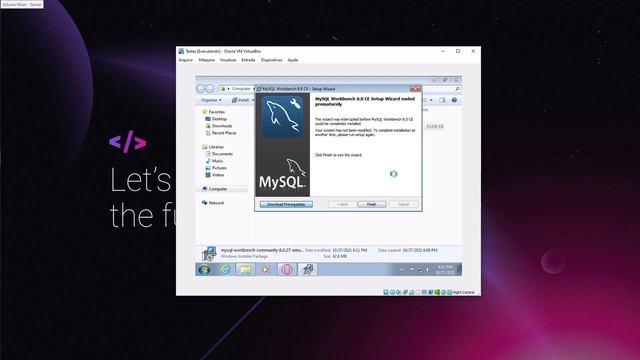The height and width of the screenshot is (360, 640).
Task: Open the Entrada menu in VirtualBox
Action: pos(248,60)
